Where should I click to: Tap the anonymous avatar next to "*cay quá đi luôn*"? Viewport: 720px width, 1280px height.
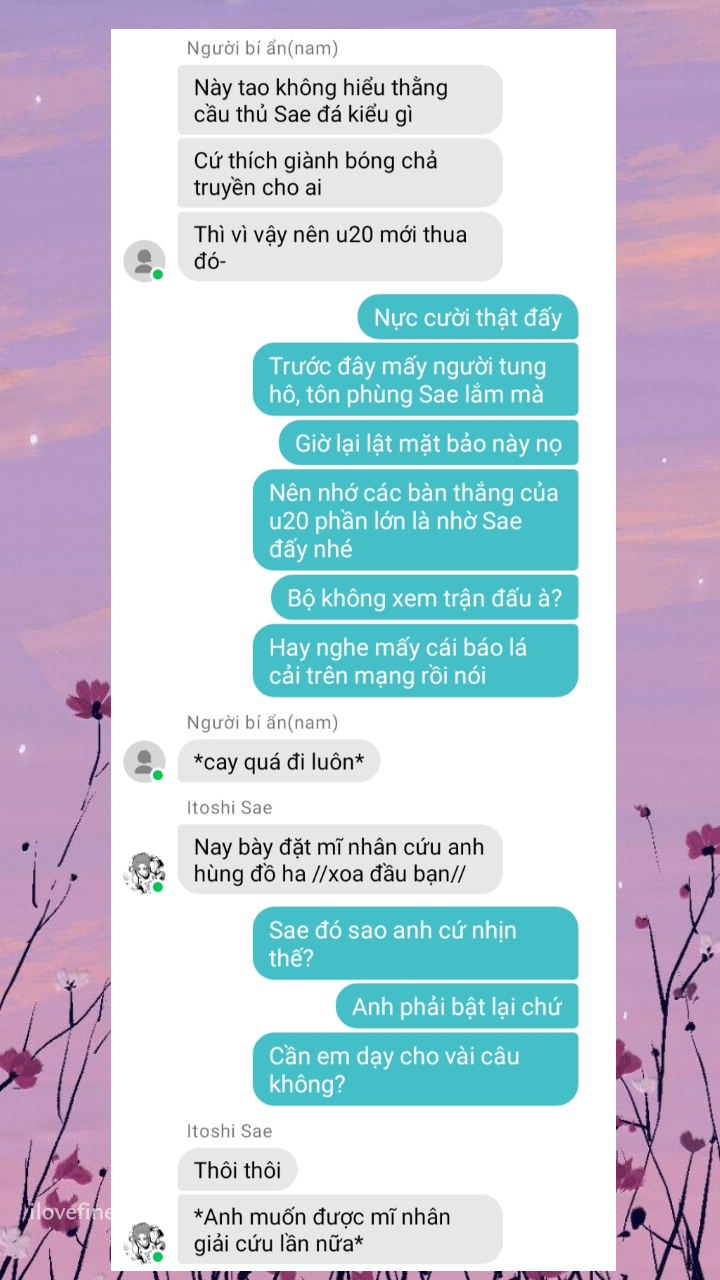coord(144,762)
